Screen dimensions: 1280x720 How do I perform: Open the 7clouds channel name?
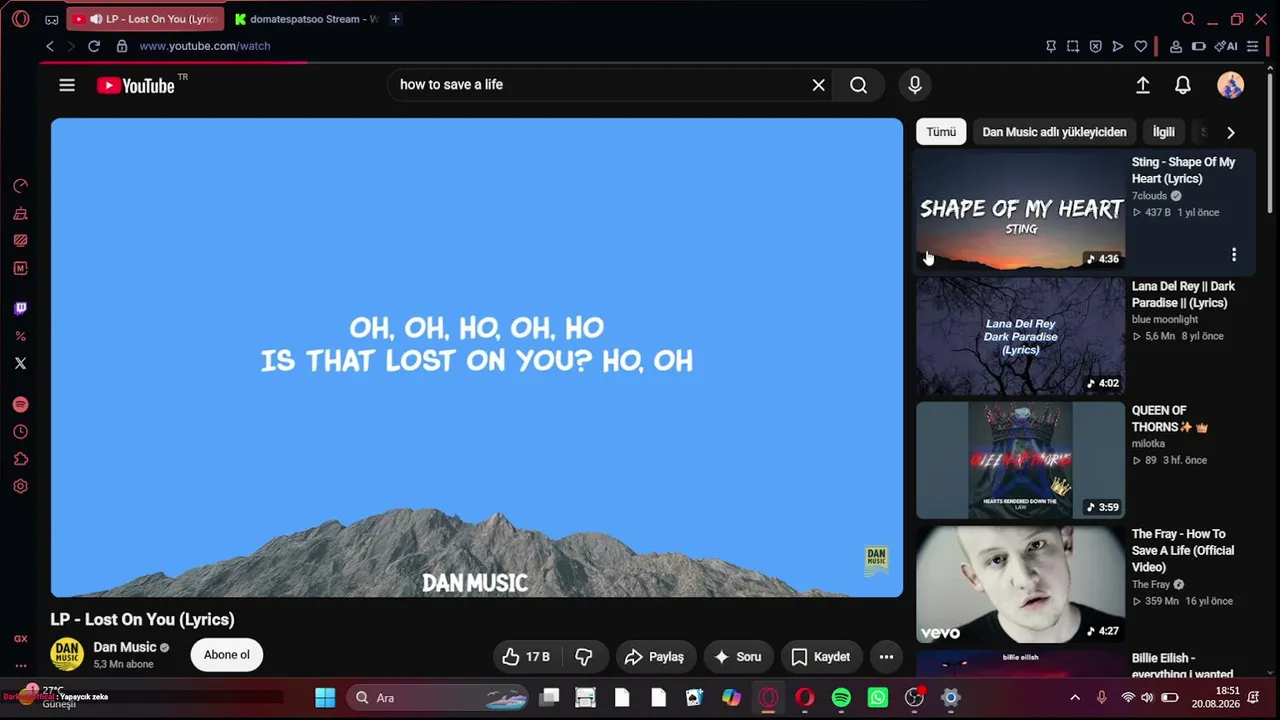pyautogui.click(x=1149, y=196)
